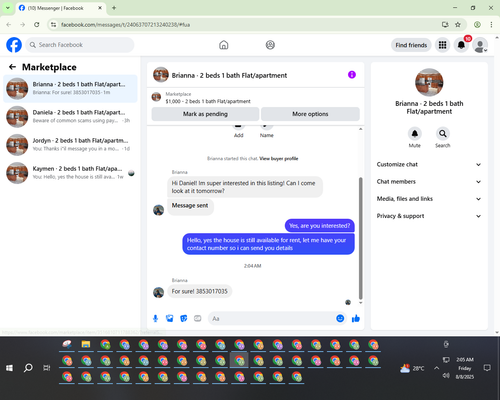Search within conversation magnifier icon
Viewport: 500px width, 400px height.
(442, 134)
